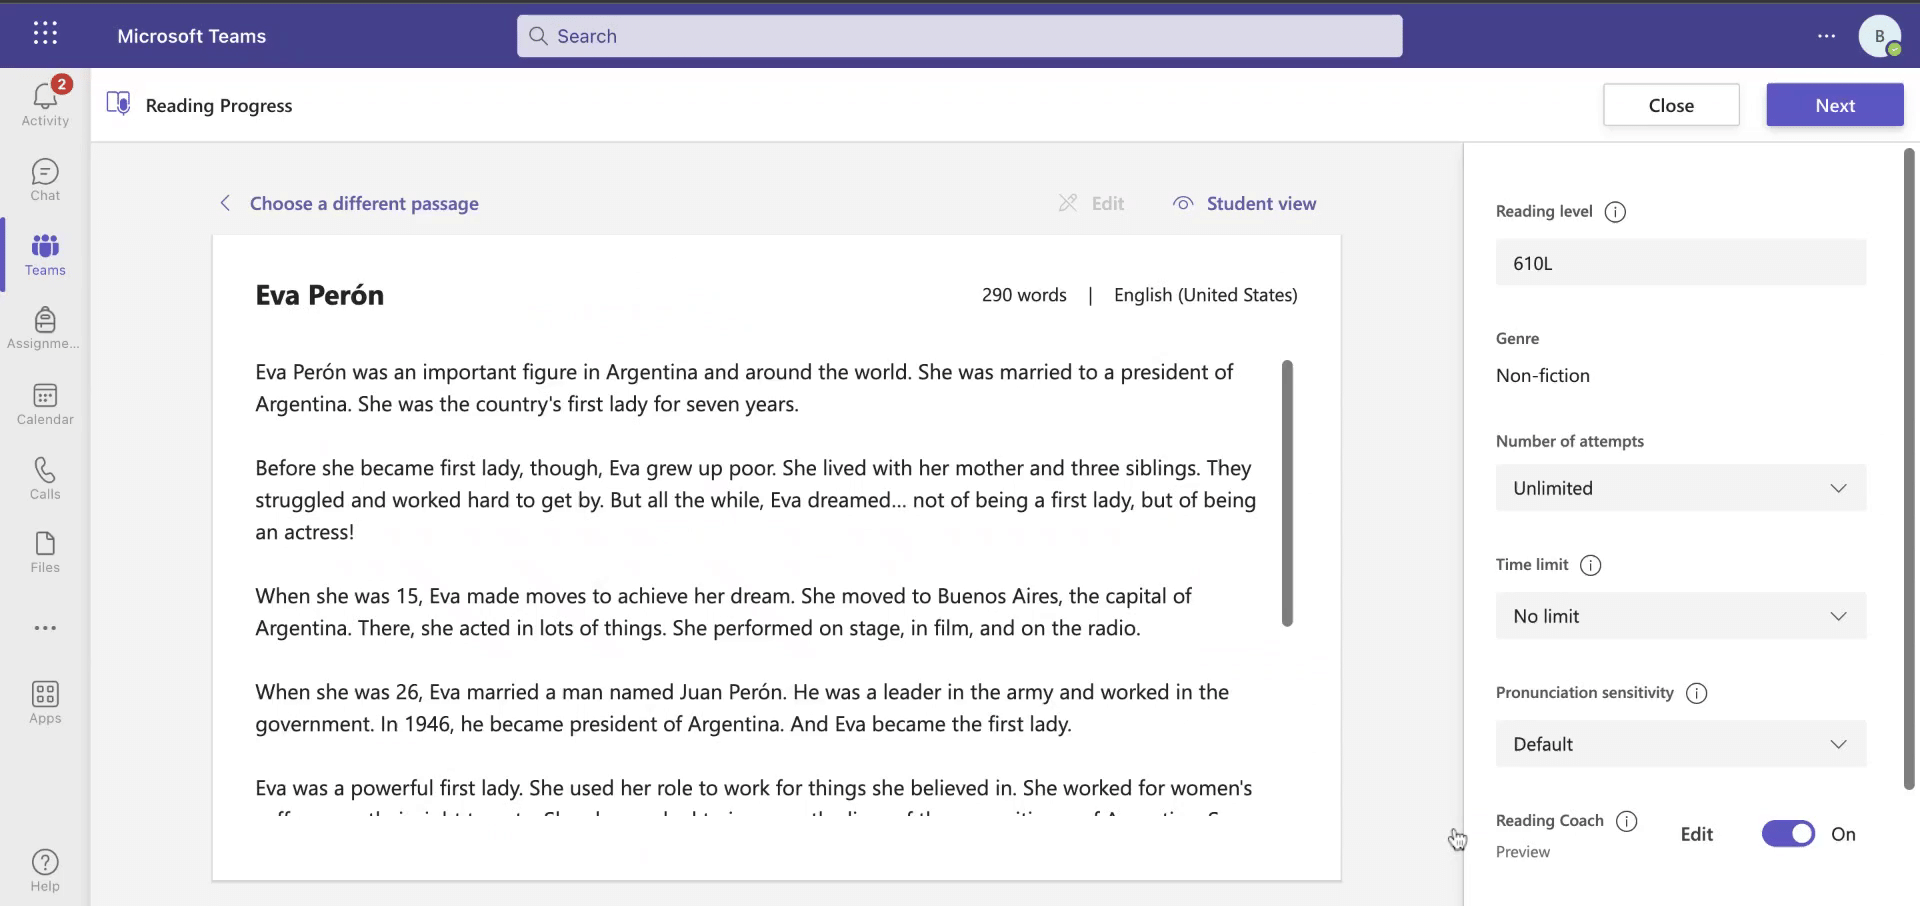
Task: Switch to Student view
Action: pos(1245,204)
